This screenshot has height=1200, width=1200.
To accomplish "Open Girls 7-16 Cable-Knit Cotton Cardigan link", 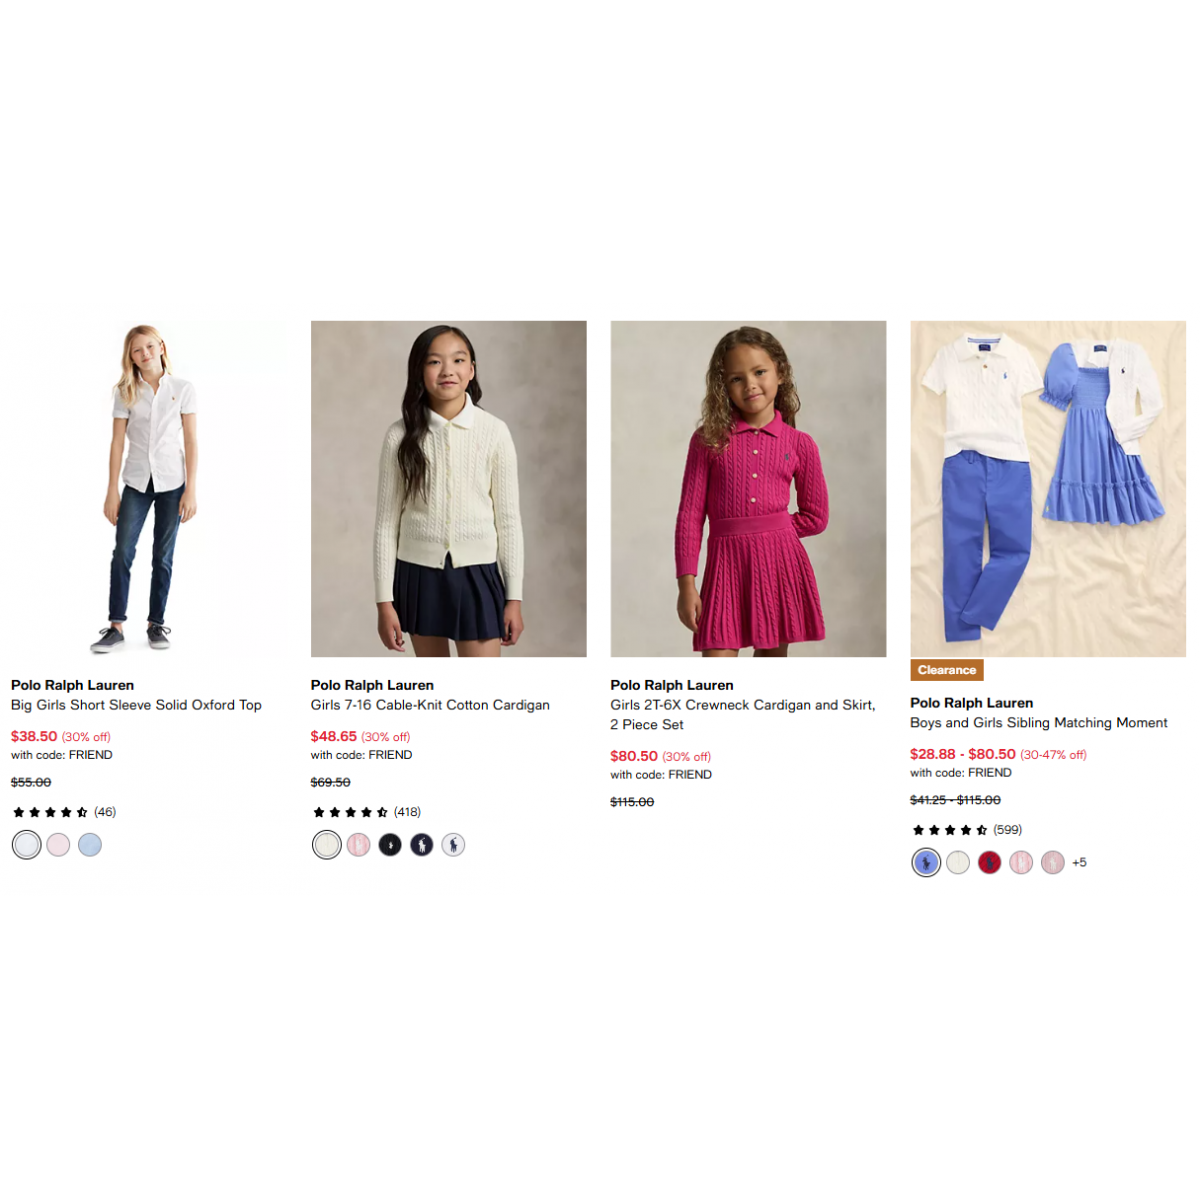I will click(x=430, y=705).
